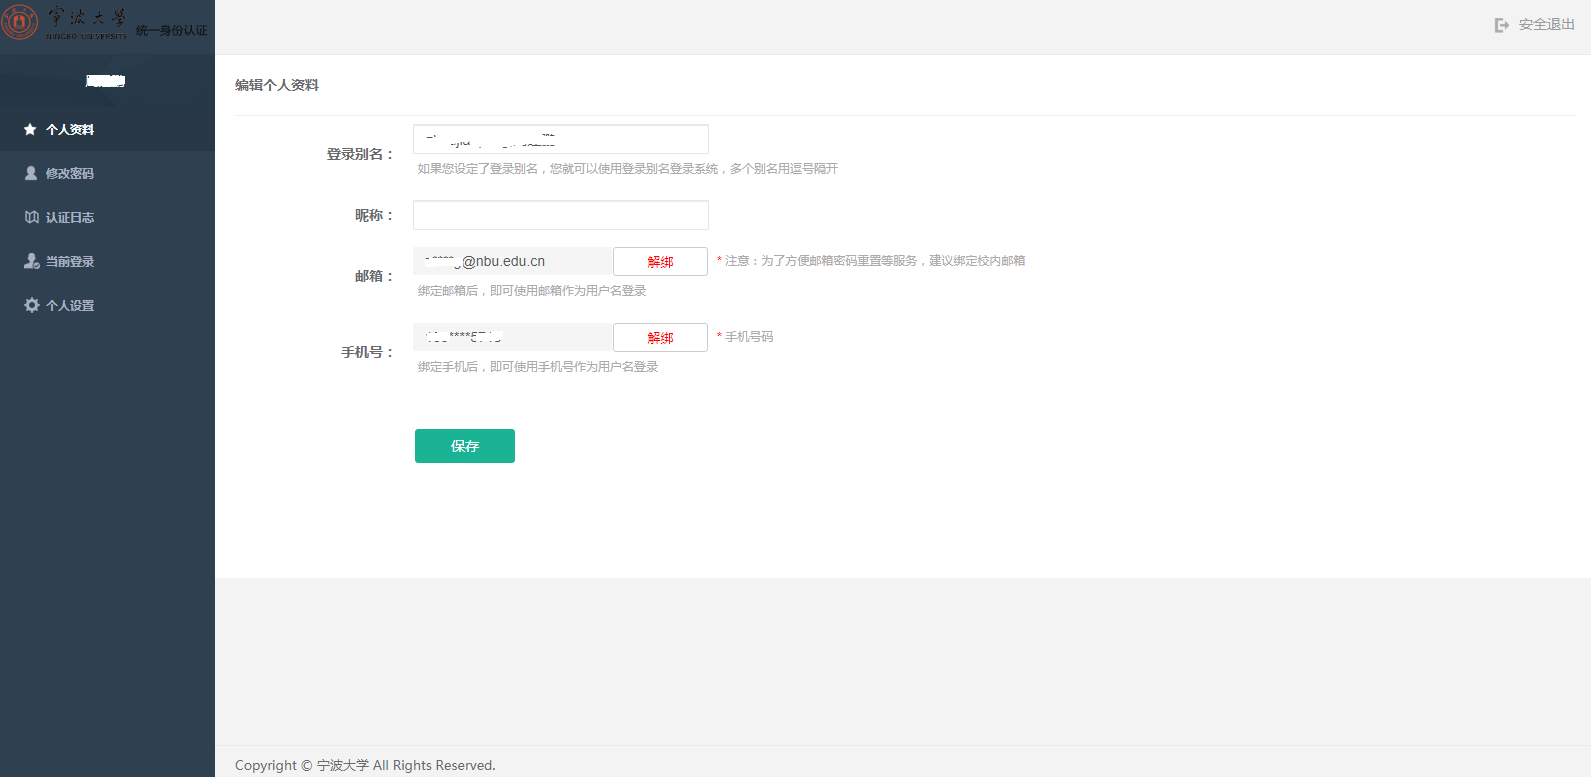Click the masked 手机号 field

(512, 337)
